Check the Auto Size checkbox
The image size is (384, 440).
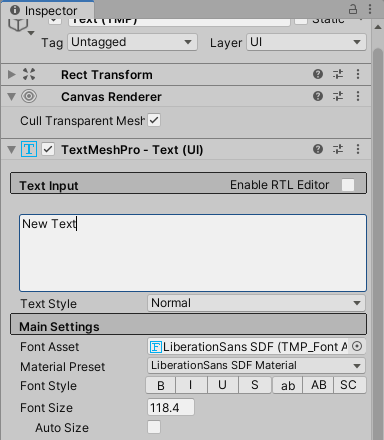point(154,427)
